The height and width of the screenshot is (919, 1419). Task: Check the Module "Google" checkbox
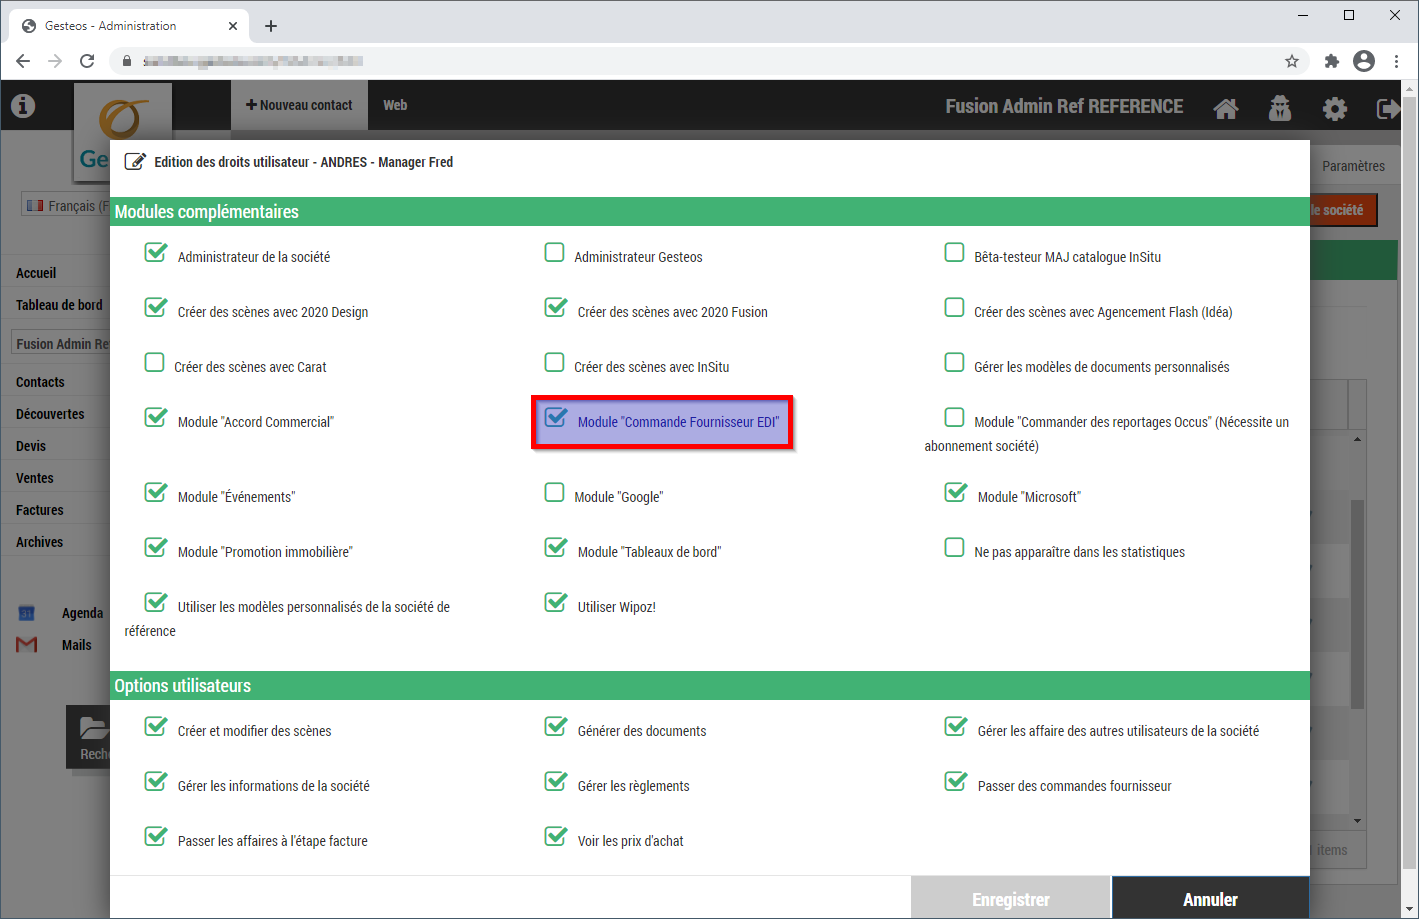click(554, 493)
